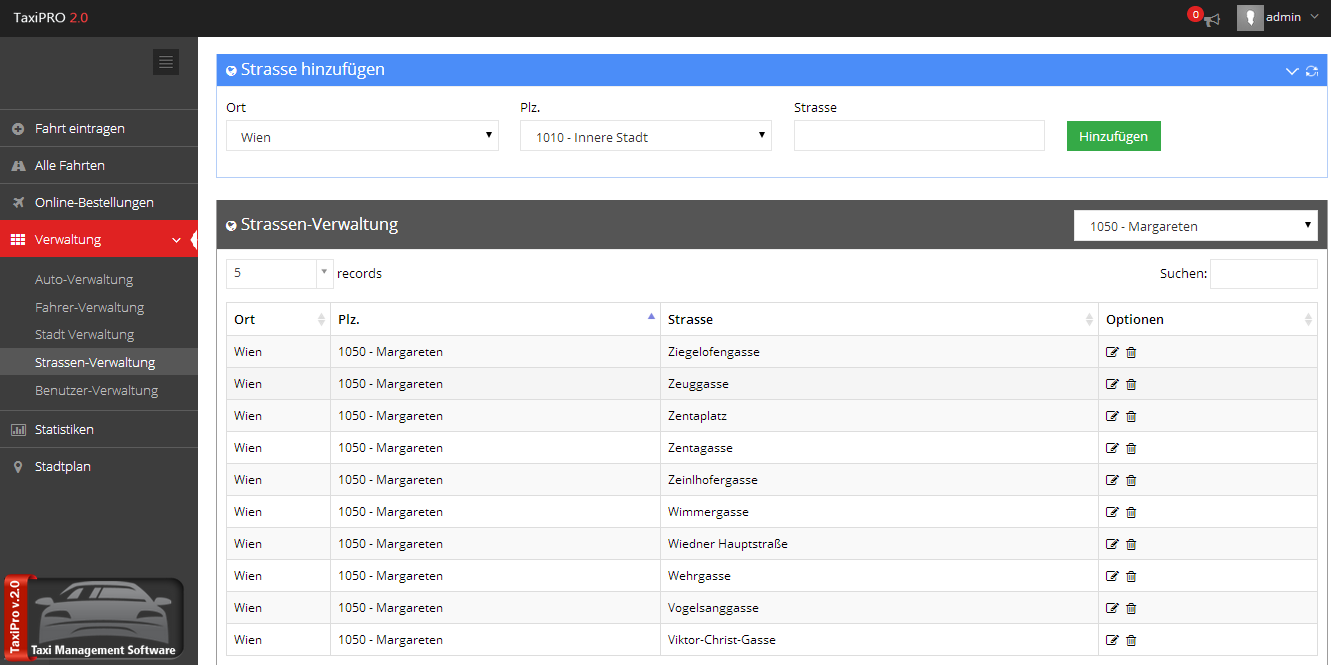1331x665 pixels.
Task: Collapse the Strasse hinzufügen panel
Action: [x=1291, y=71]
